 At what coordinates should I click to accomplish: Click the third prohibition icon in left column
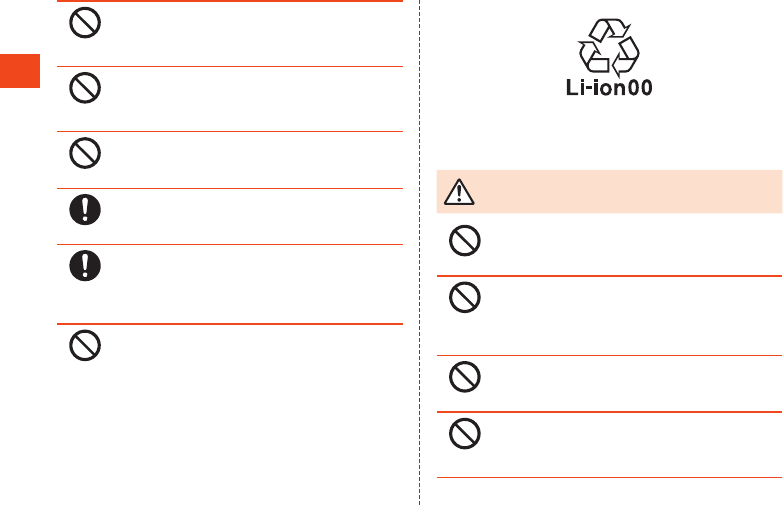click(x=85, y=152)
